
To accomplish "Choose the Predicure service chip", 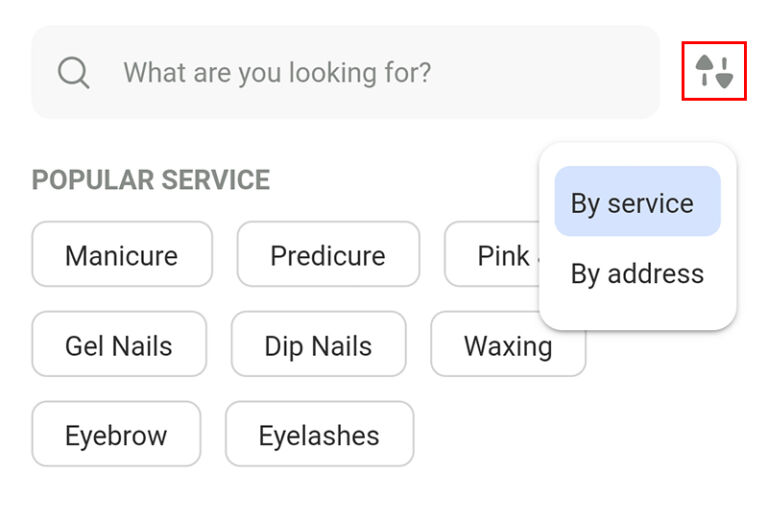I will [328, 254].
